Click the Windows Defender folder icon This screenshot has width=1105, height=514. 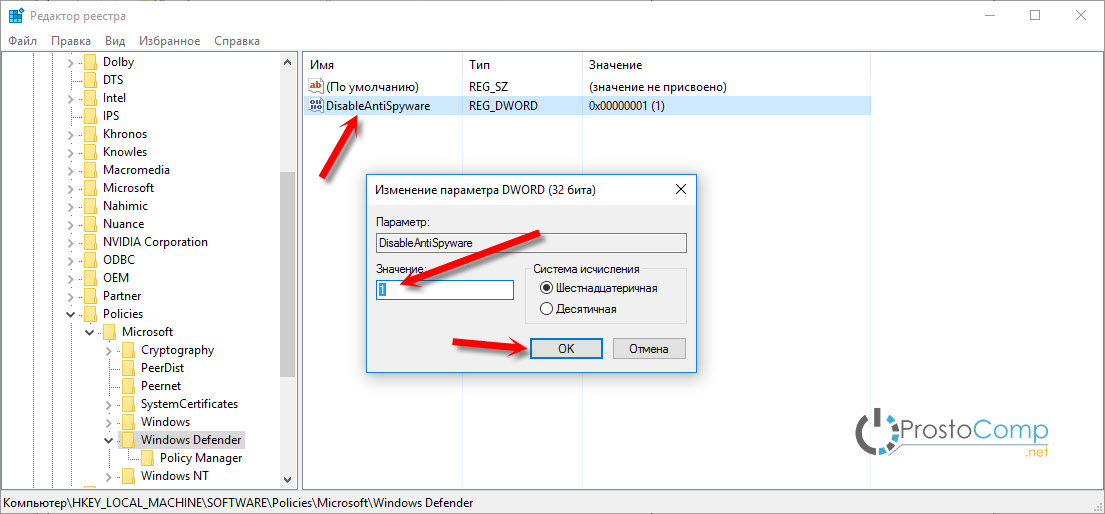[128, 440]
